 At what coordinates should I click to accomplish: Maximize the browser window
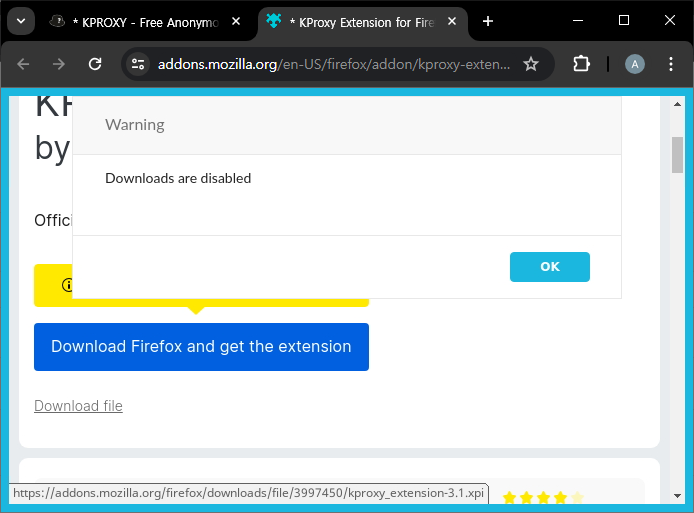(624, 21)
